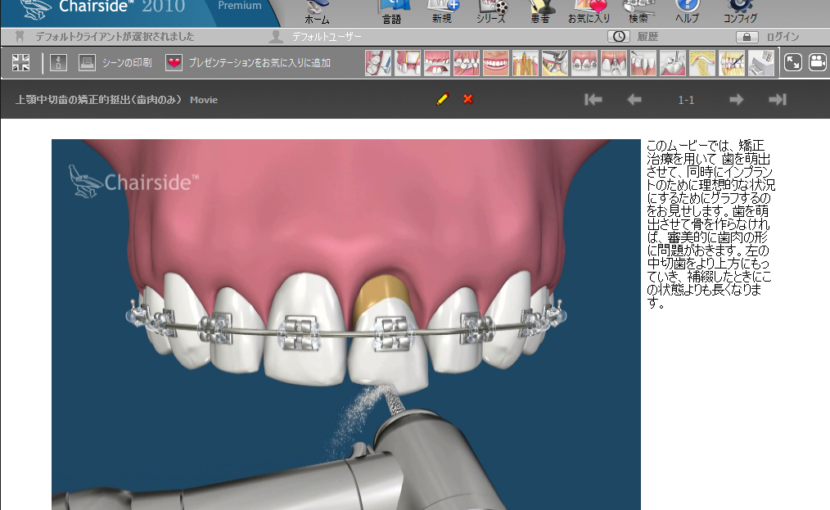Image resolution: width=830 pixels, height=510 pixels.
Task: Open the シリーズ series menu
Action: click(x=491, y=12)
